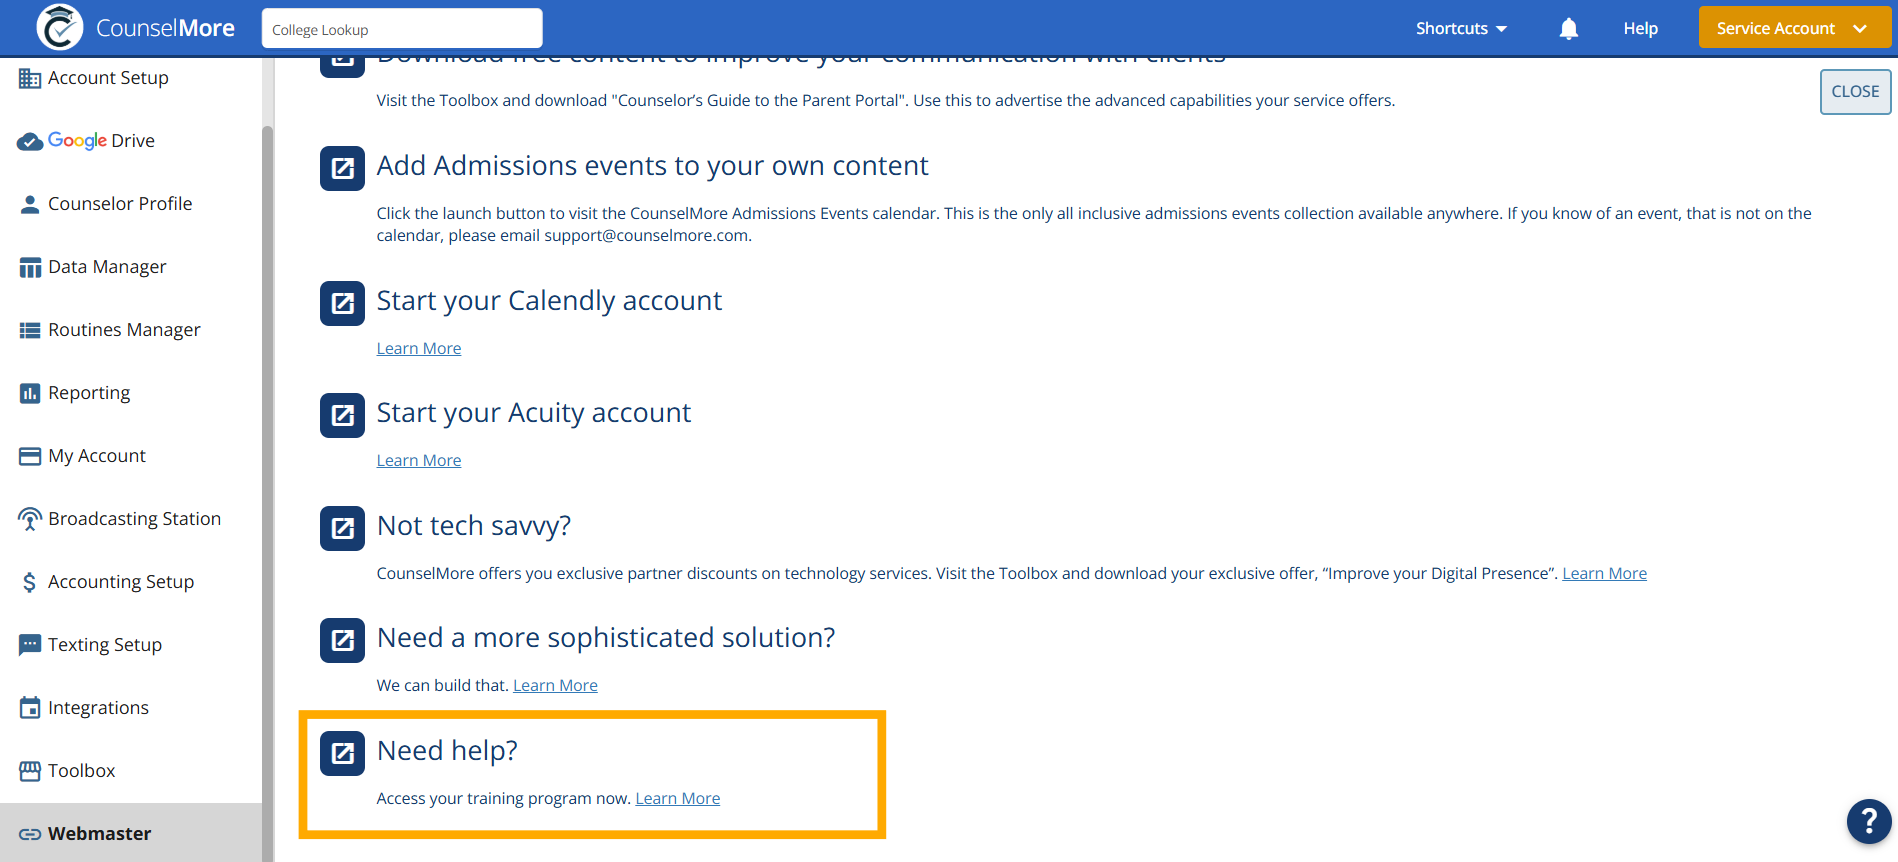Click the launch icon next to Not tech savvy
Image resolution: width=1898 pixels, height=862 pixels.
[x=342, y=528]
